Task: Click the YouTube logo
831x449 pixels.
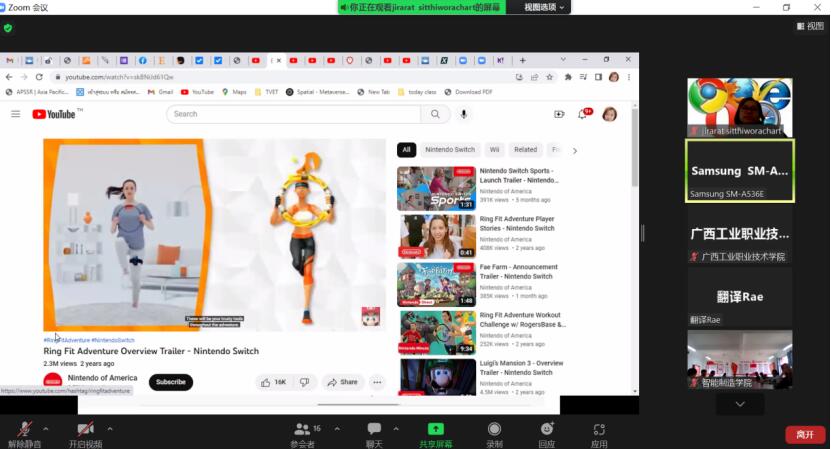Action: click(54, 114)
